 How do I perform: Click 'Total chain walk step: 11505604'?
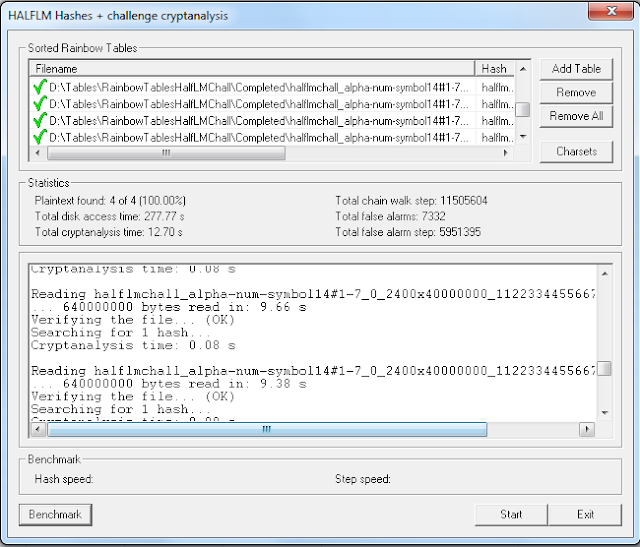411,201
